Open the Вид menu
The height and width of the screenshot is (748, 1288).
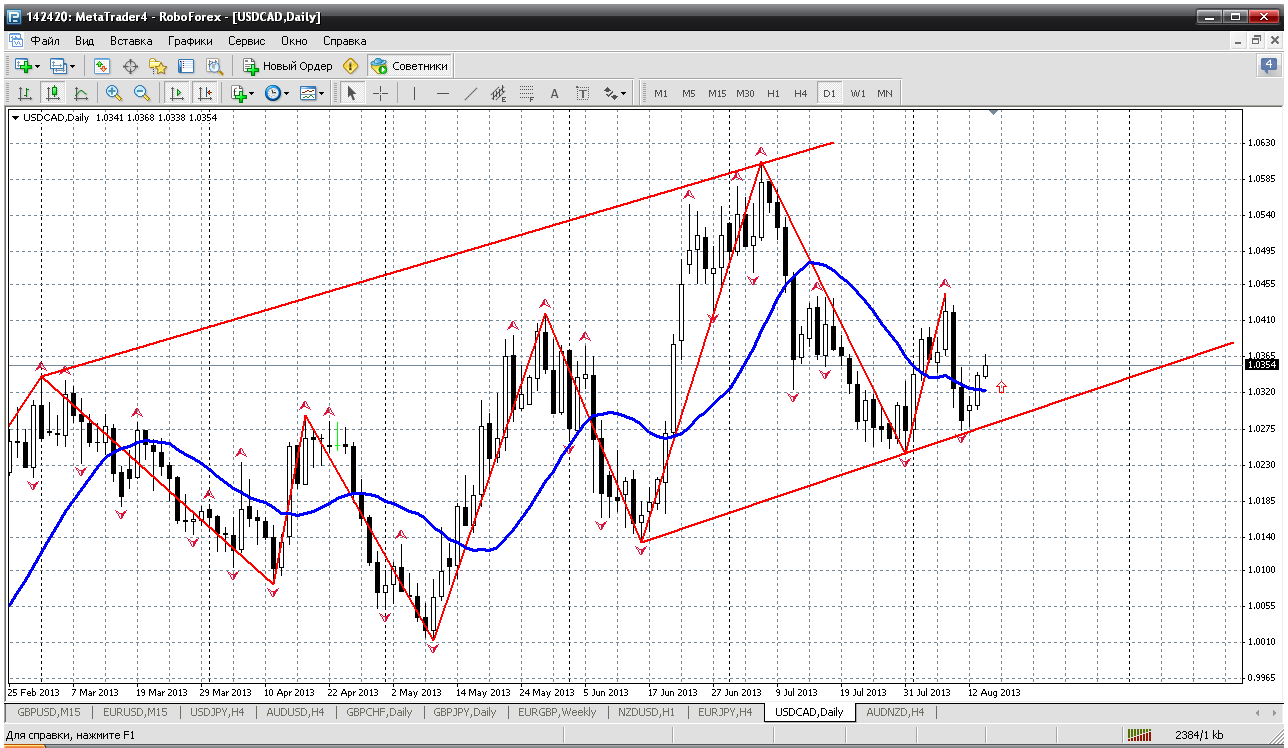85,41
